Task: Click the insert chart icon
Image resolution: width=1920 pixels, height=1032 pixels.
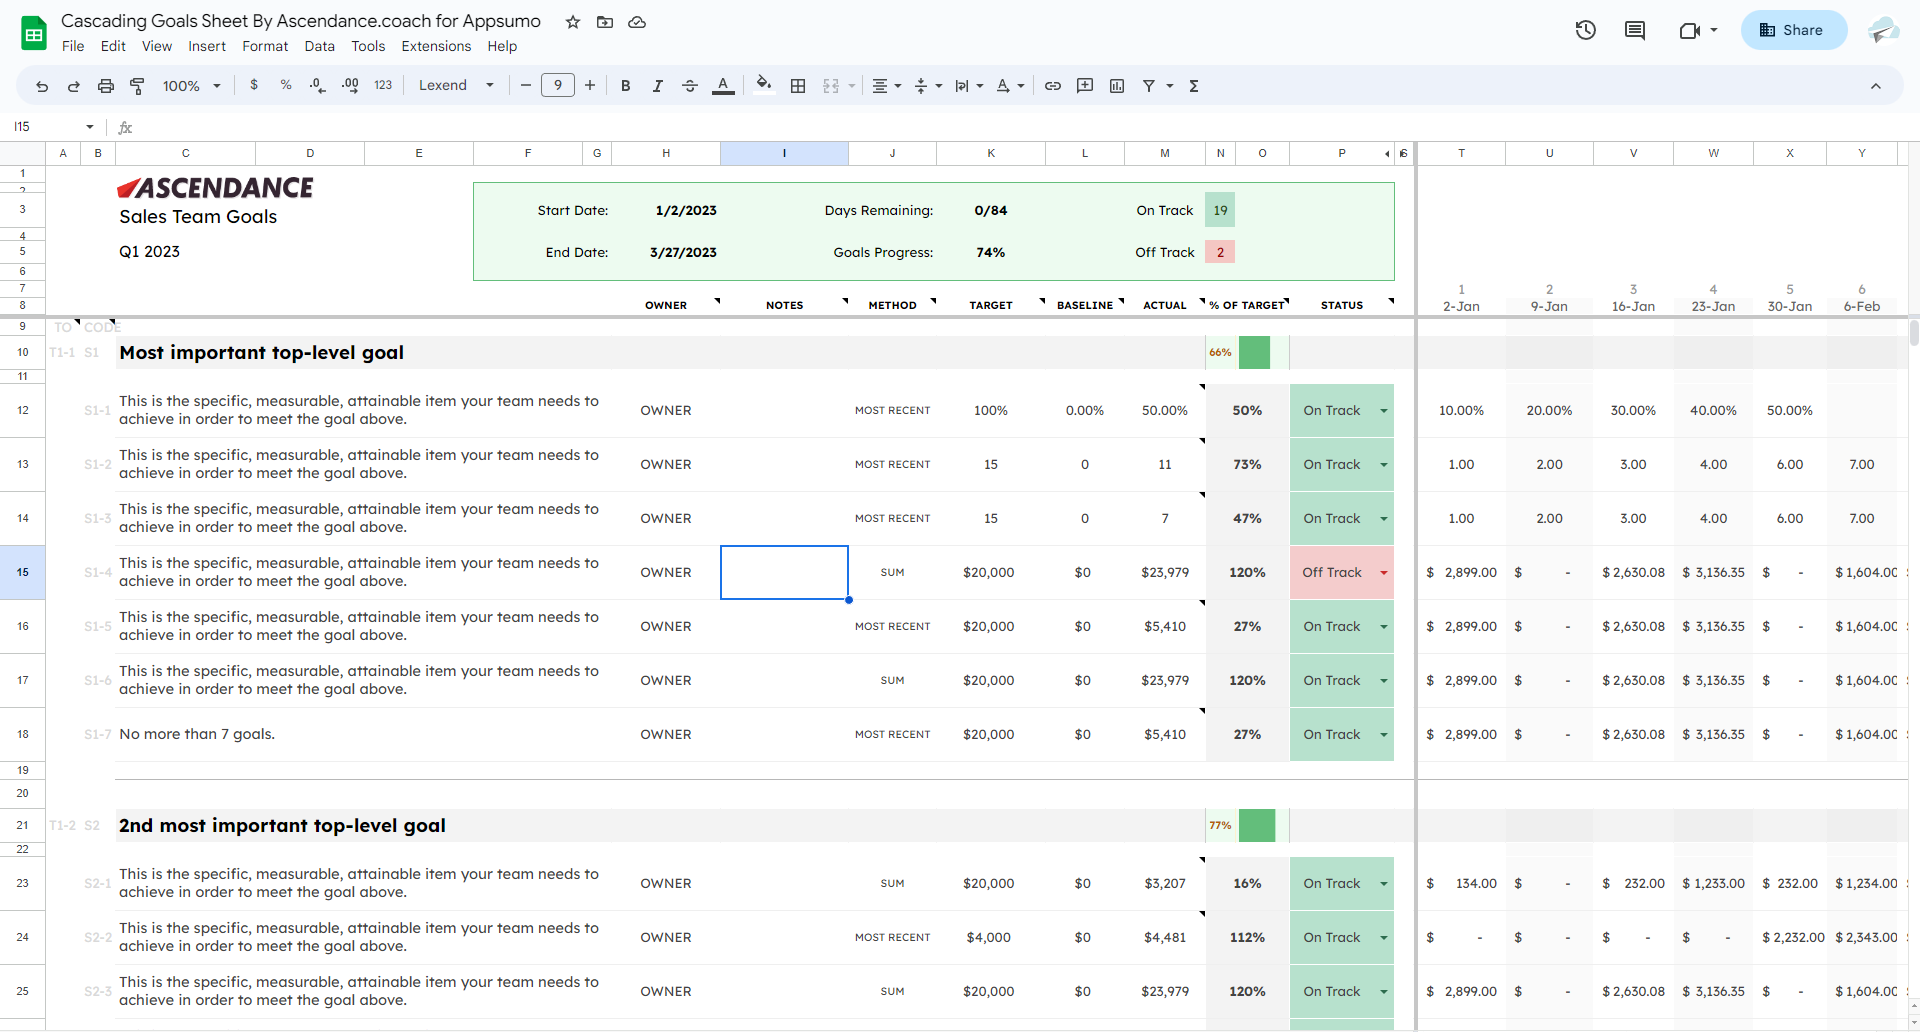Action: click(x=1117, y=86)
